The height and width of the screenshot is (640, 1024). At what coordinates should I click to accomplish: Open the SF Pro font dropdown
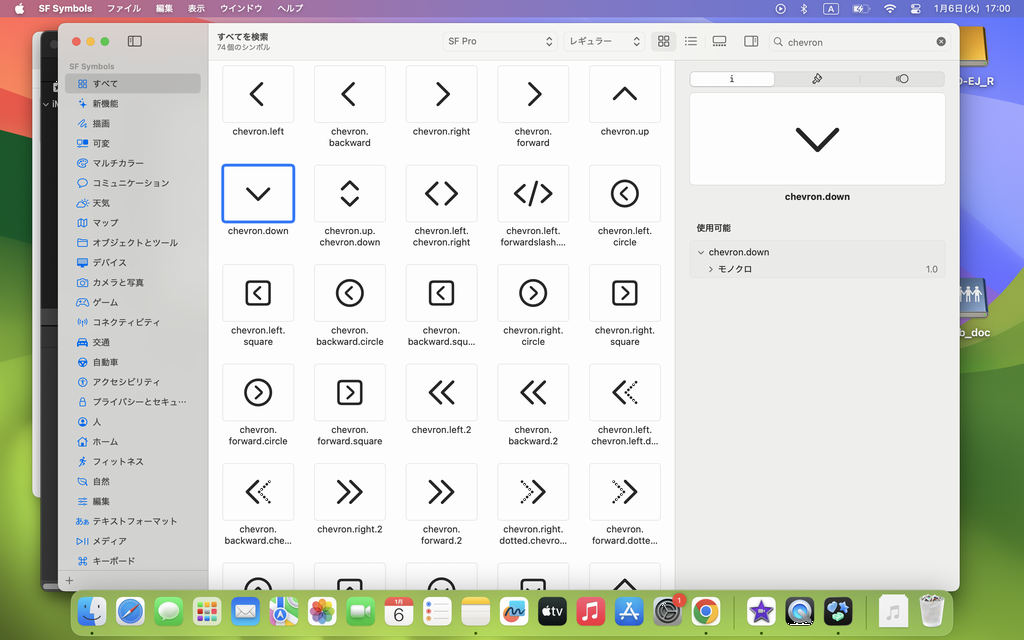tap(500, 41)
